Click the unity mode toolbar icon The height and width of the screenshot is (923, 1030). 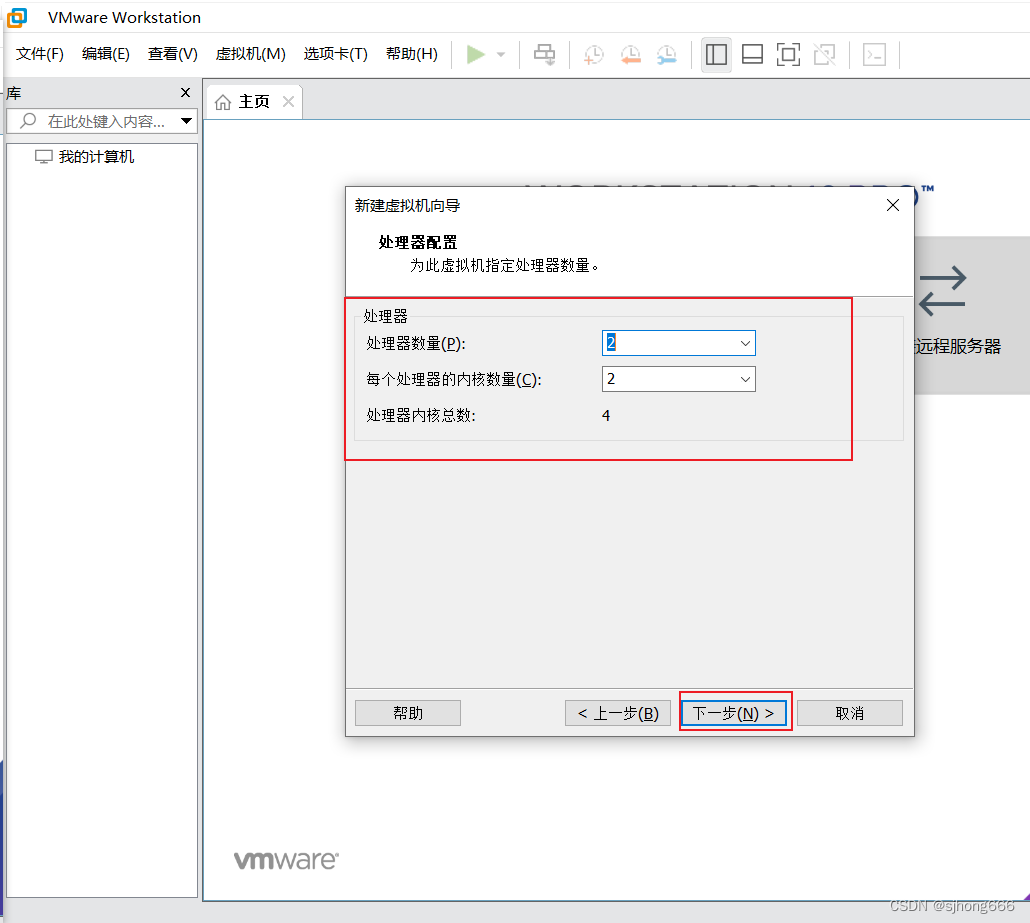[824, 55]
